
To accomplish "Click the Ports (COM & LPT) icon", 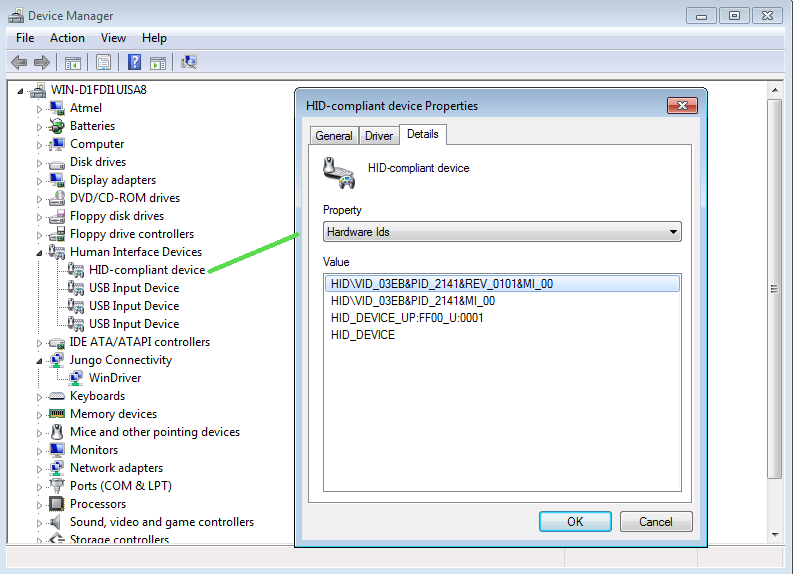I will click(x=57, y=486).
